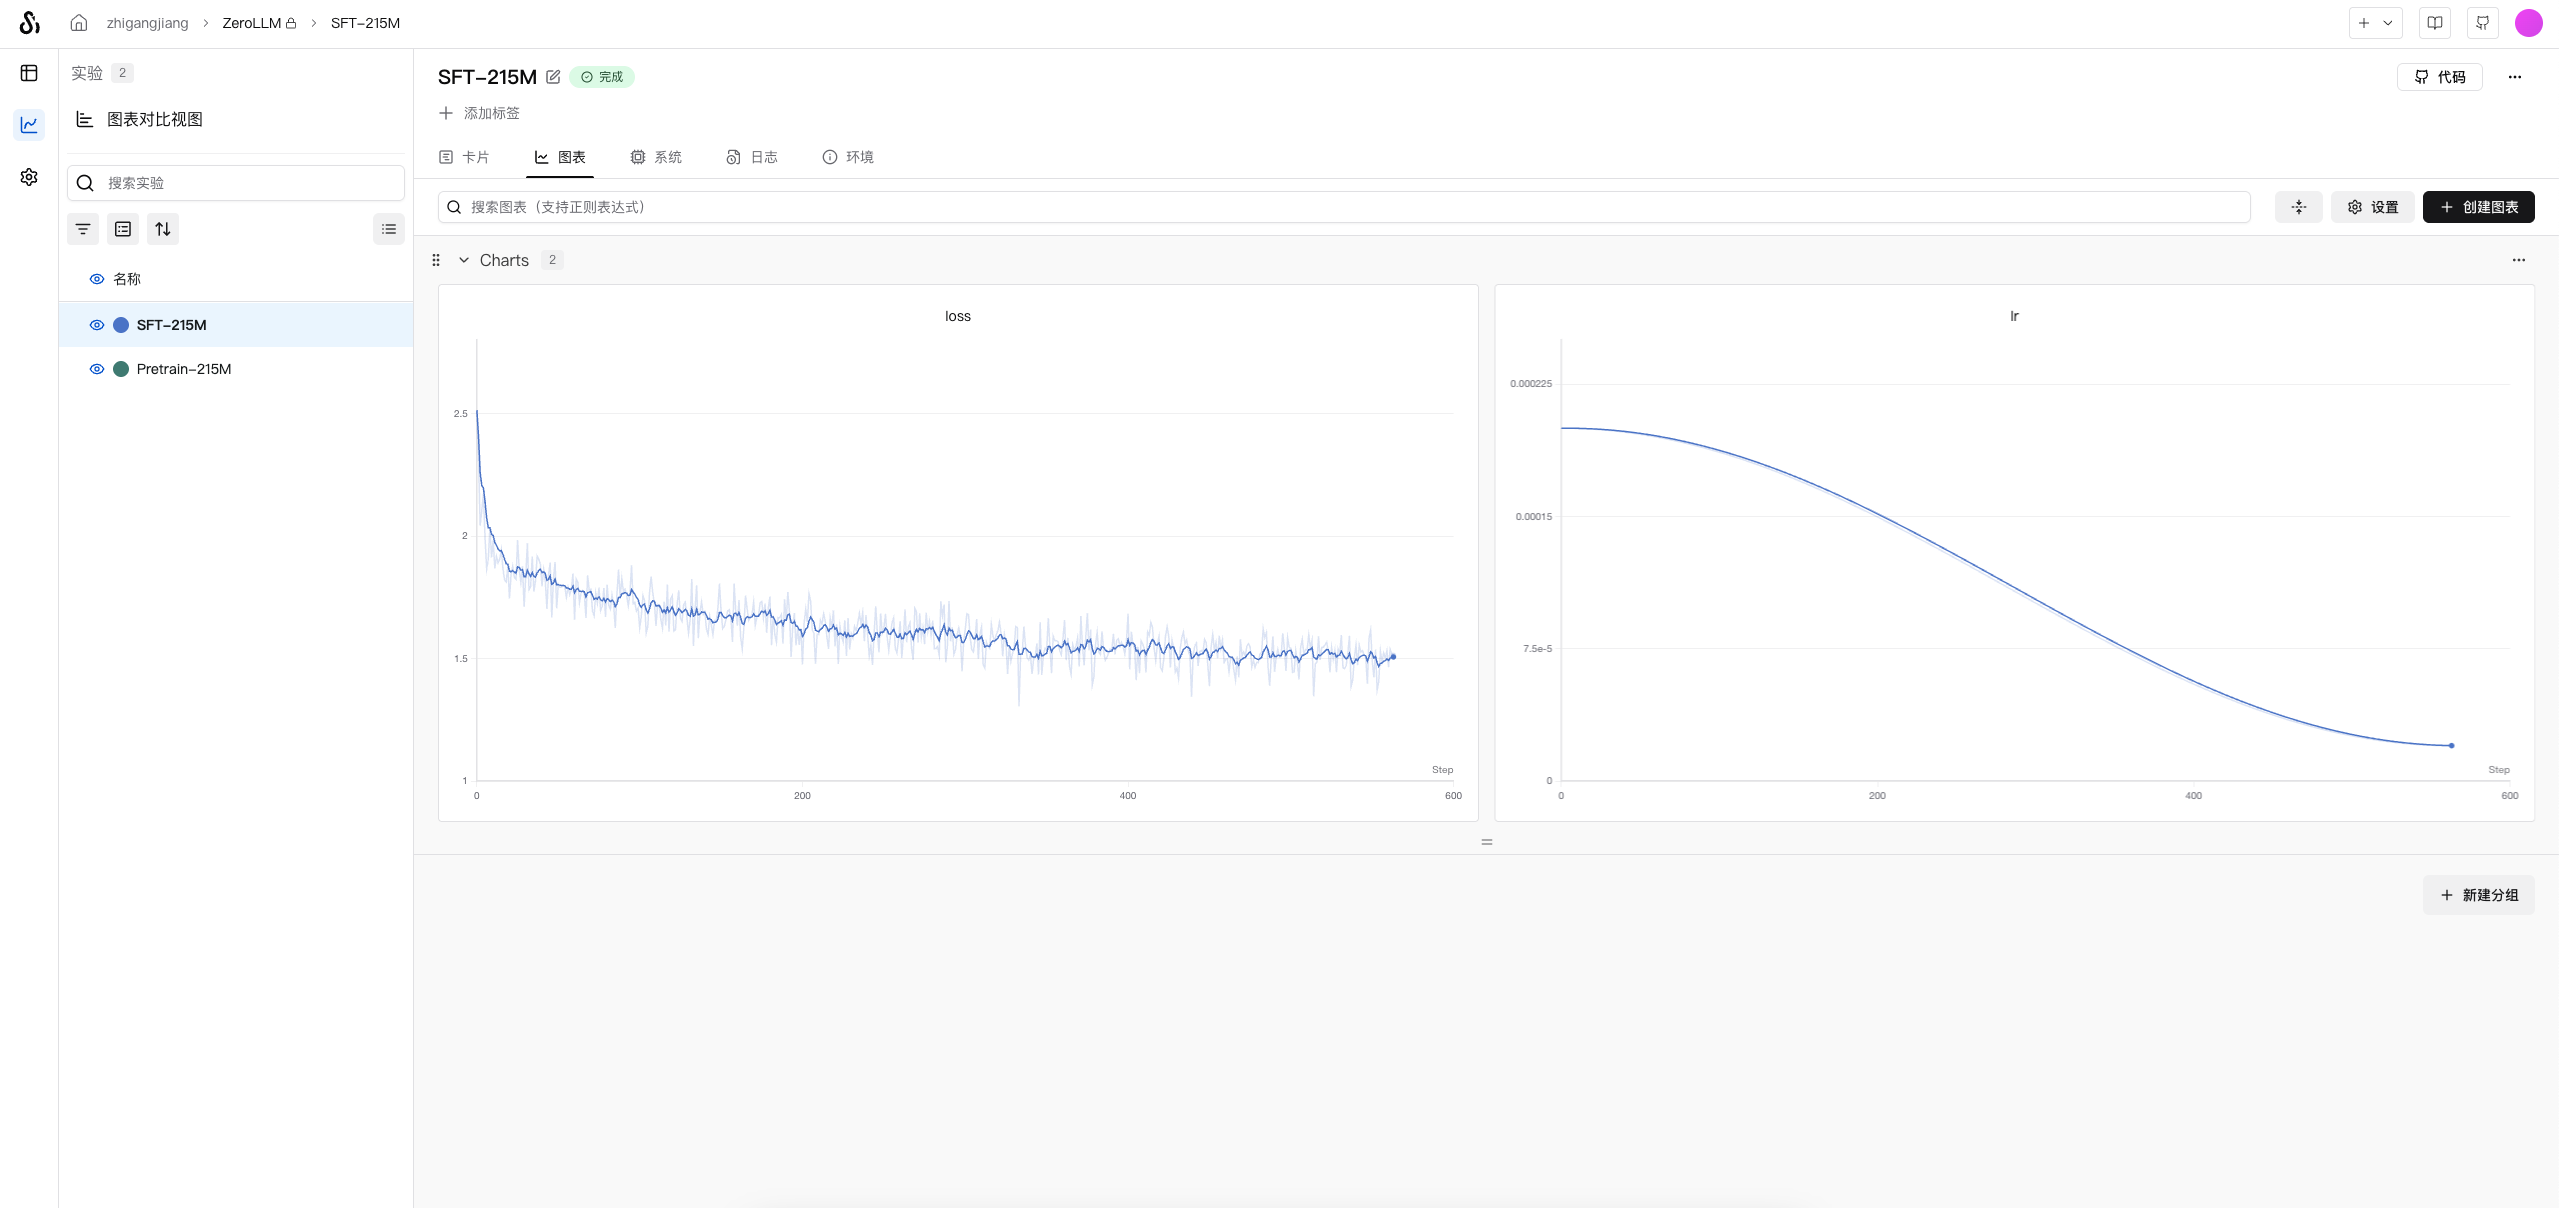Screen dimensions: 2559x1208
Task: Open settings gear in left sidebar
Action: coord(29,177)
